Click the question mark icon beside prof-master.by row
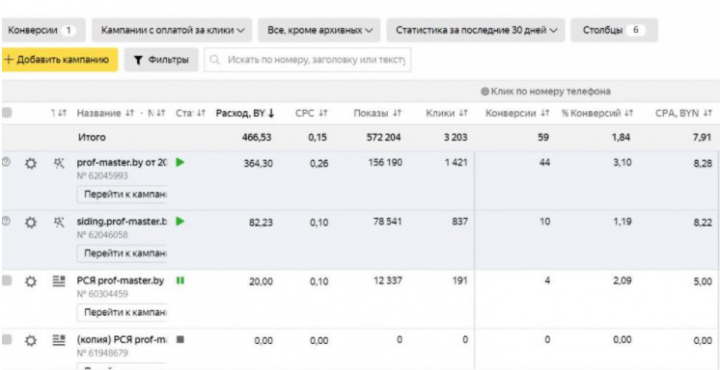The height and width of the screenshot is (370, 720). (6, 162)
